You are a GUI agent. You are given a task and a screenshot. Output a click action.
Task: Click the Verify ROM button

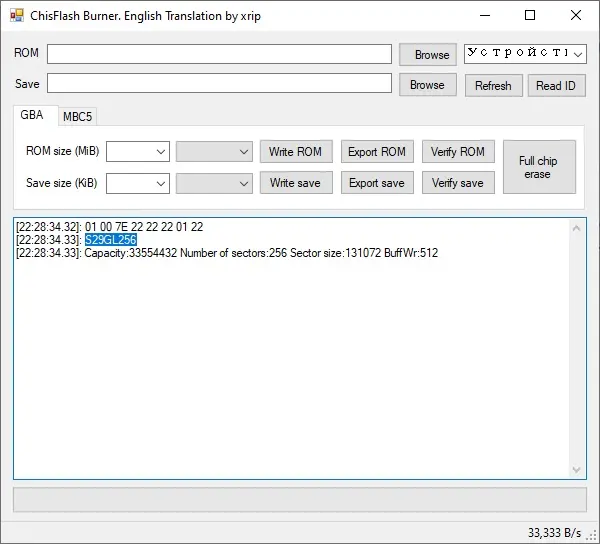[457, 152]
